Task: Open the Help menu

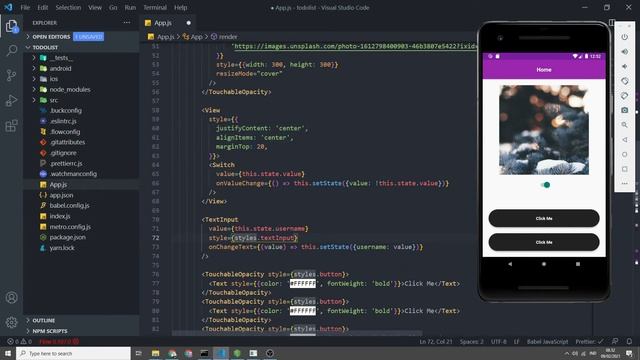Action: coord(180,7)
